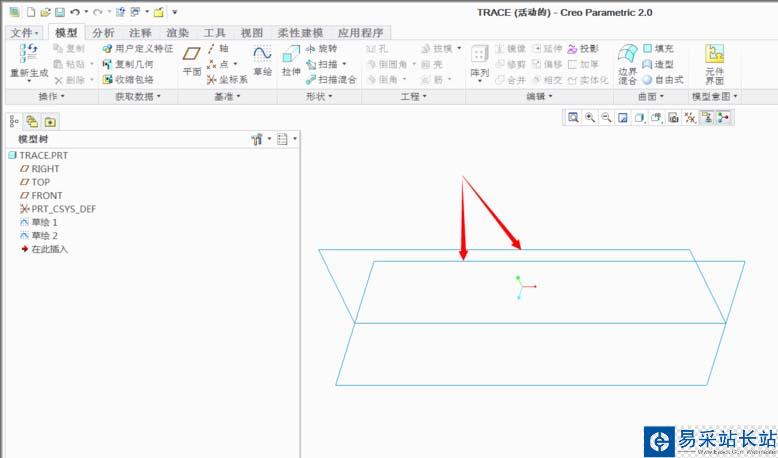
Task: Click the 扫描混合 swept blend tool
Action: [x=331, y=79]
